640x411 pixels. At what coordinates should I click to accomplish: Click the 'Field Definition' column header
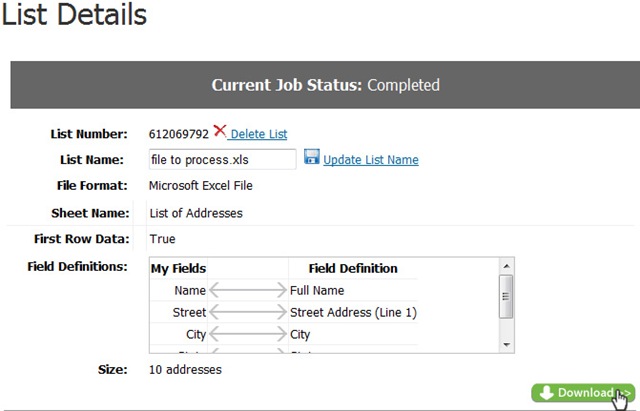pos(353,268)
